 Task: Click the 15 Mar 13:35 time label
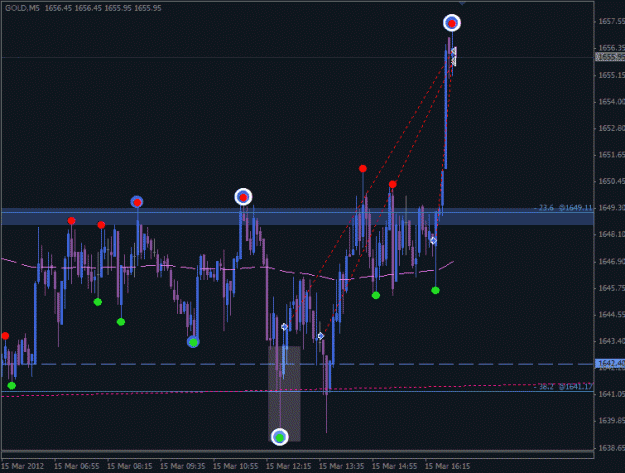click(342, 466)
